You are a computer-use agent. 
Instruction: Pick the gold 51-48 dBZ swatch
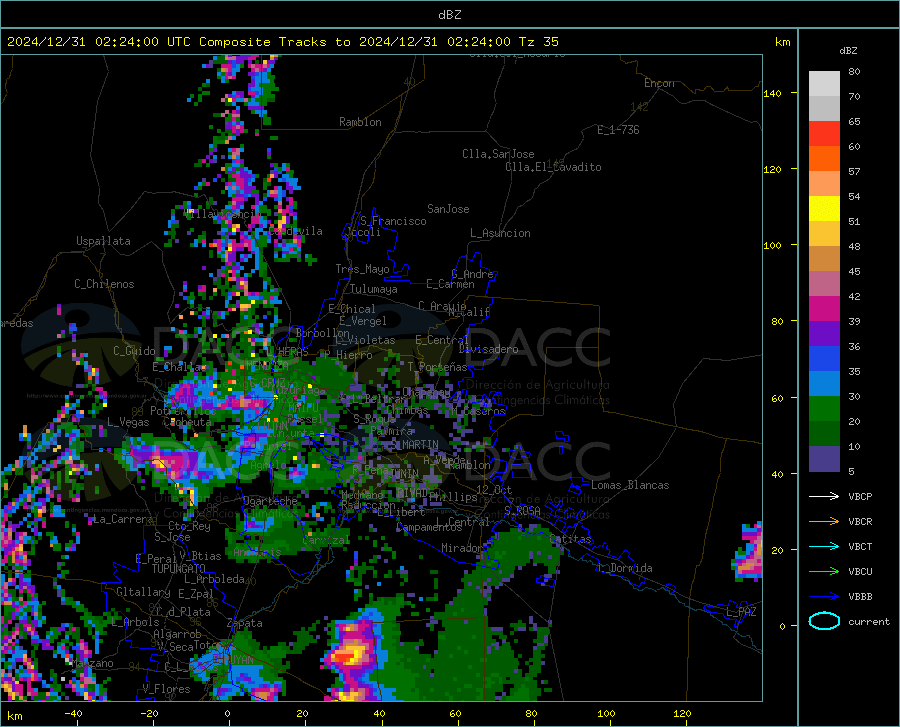coord(824,234)
